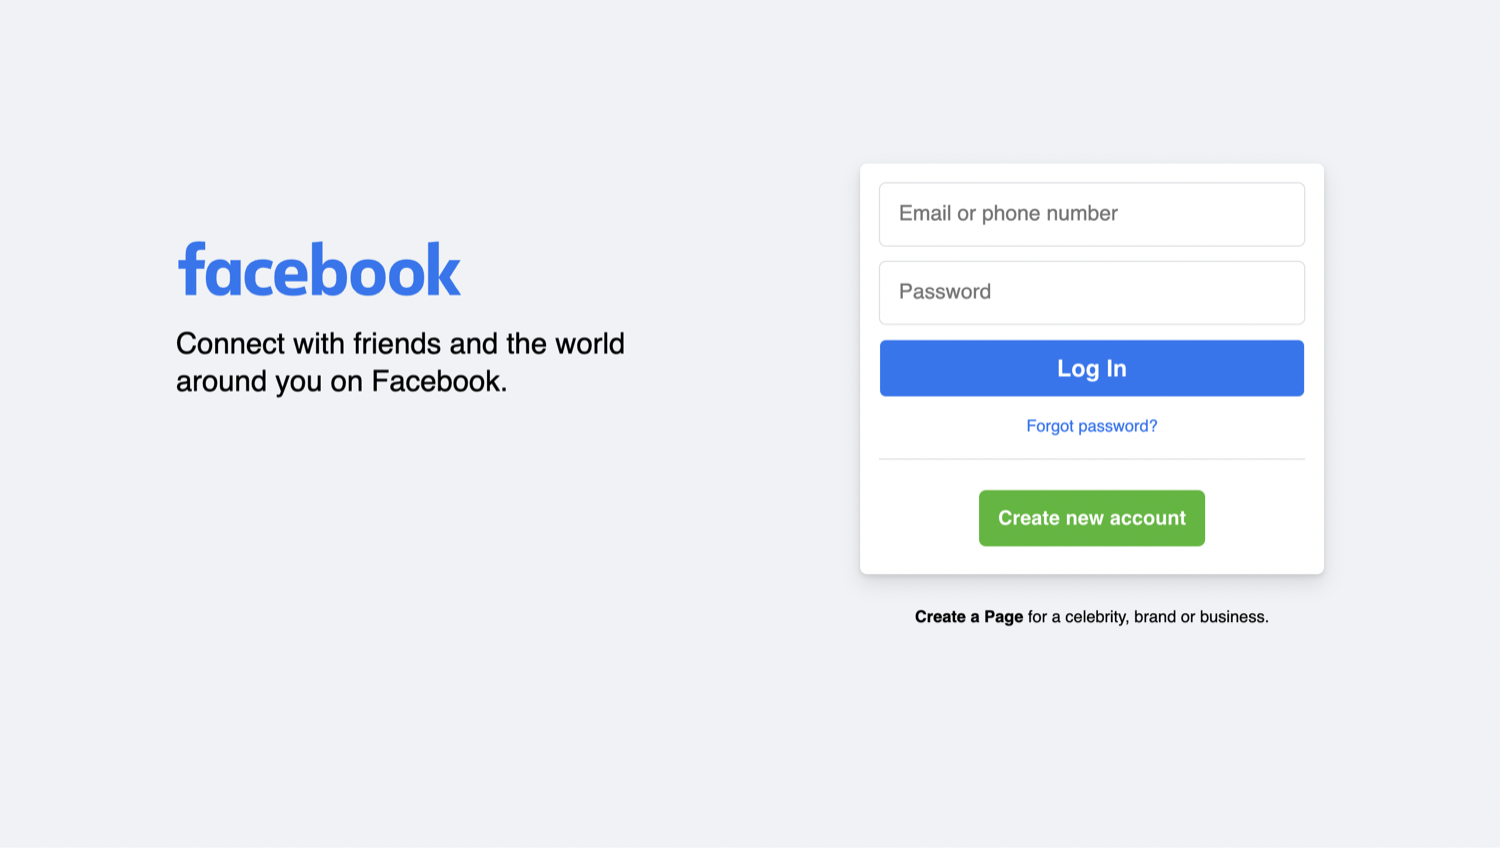This screenshot has height=849, width=1500.
Task: Click the word 'business' below the login card
Action: [1232, 617]
